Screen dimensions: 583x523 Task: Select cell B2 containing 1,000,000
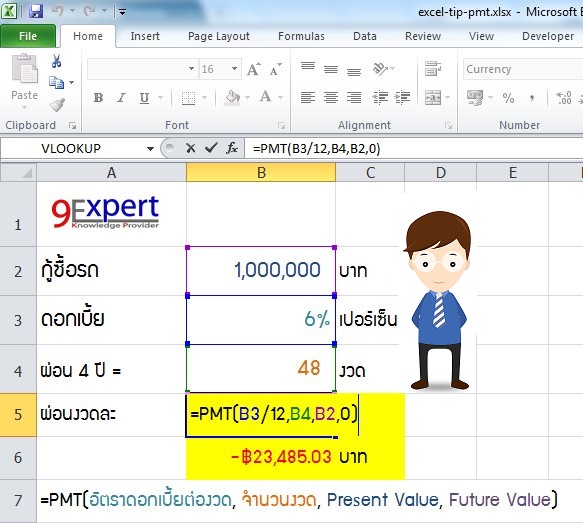(261, 271)
